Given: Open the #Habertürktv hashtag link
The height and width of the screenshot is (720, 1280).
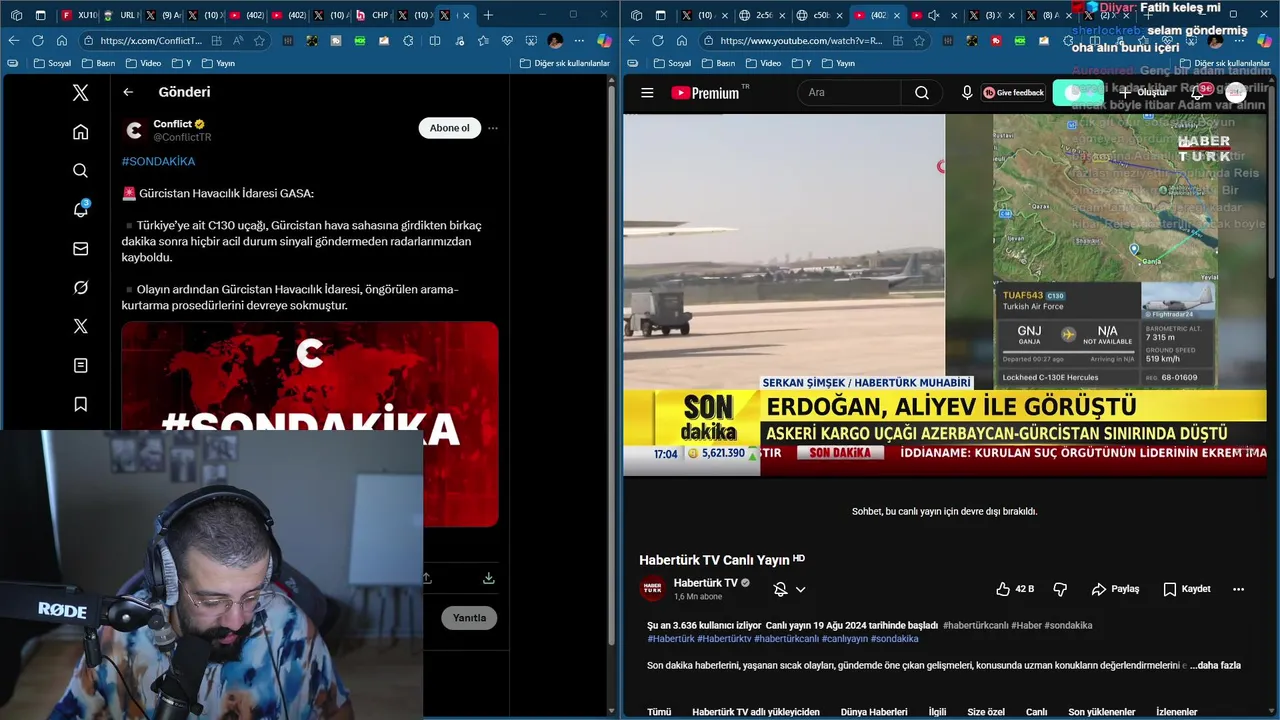Looking at the screenshot, I should [724, 639].
